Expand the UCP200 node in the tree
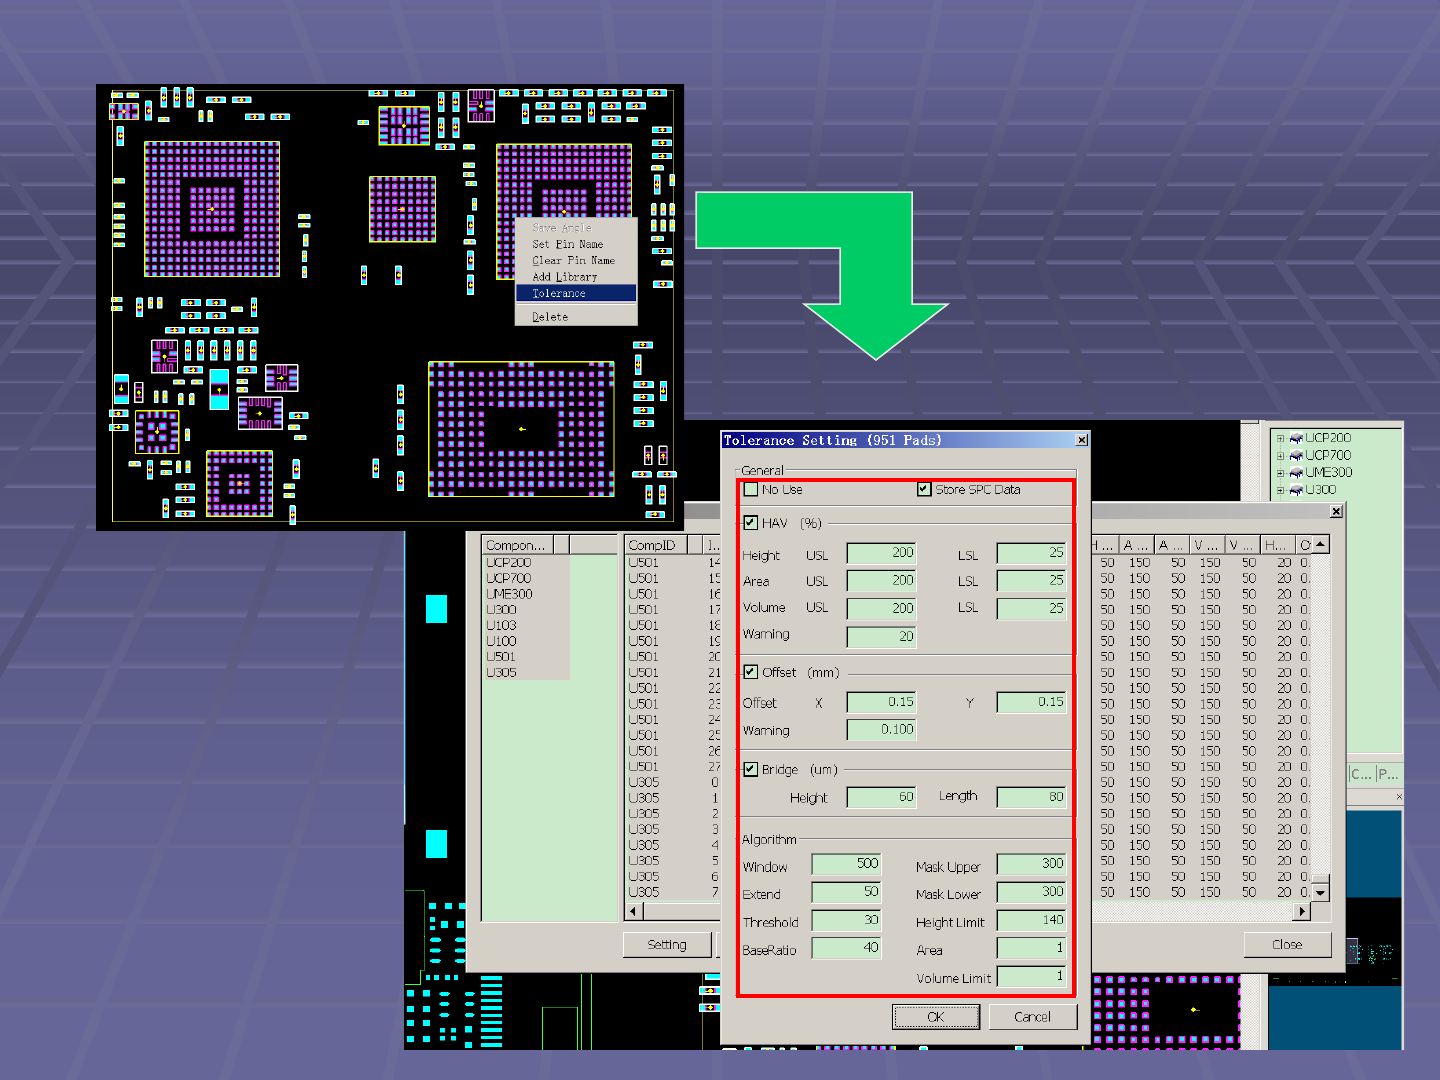 coord(1280,438)
